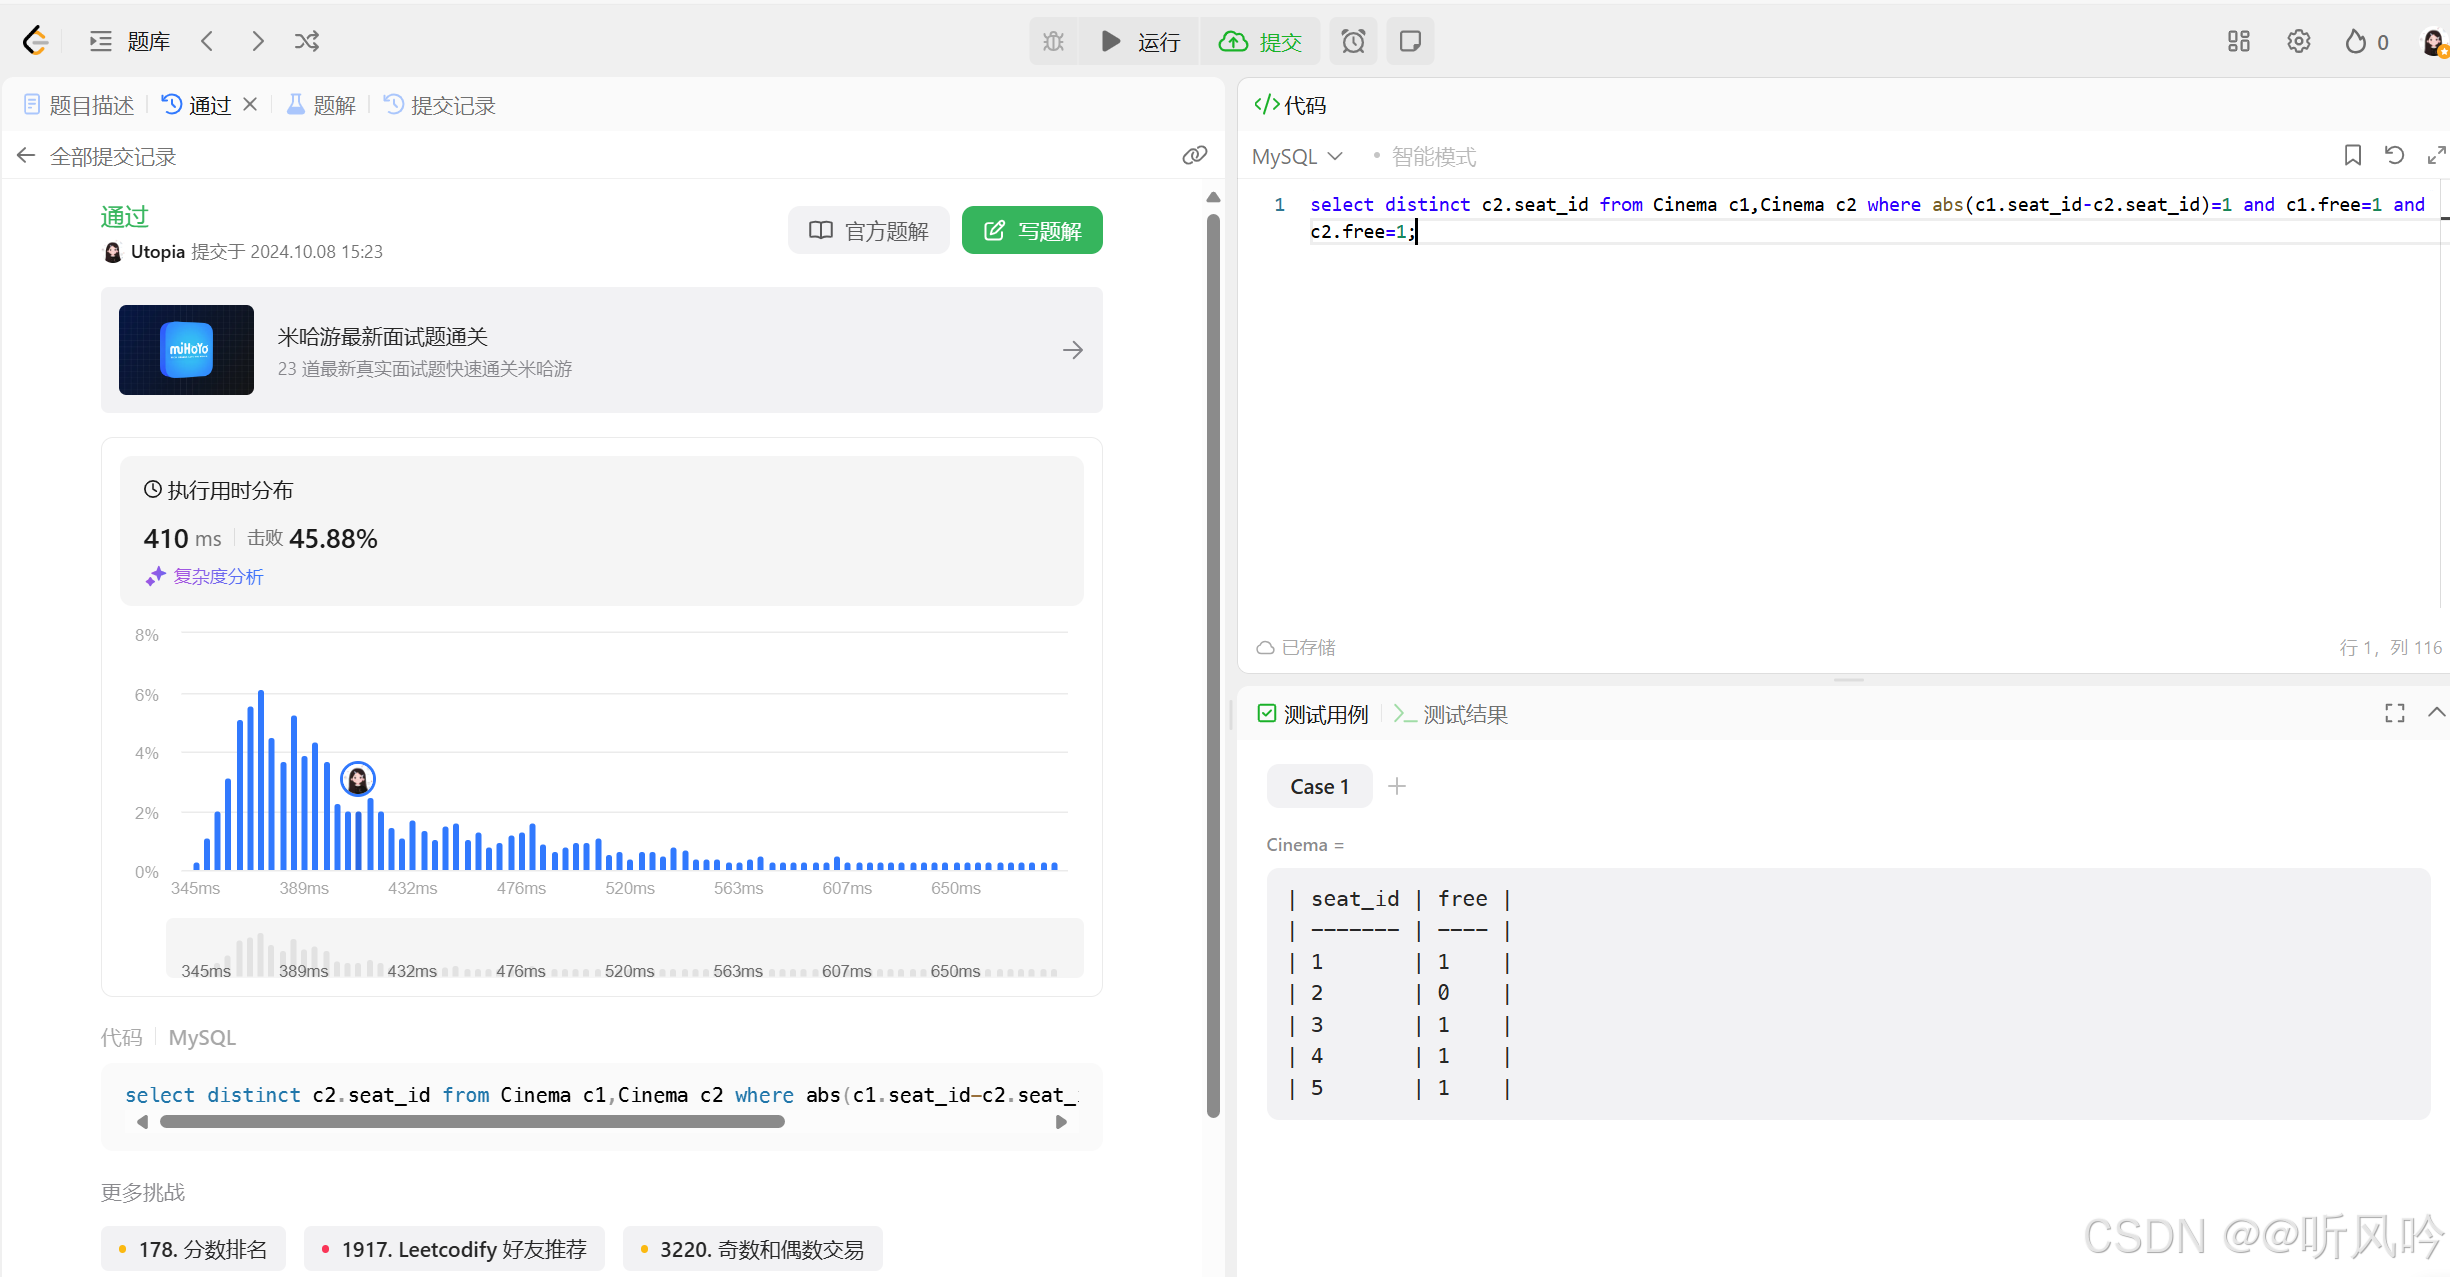Switch to 提交记录 tab
The width and height of the screenshot is (2450, 1277).
pos(440,105)
